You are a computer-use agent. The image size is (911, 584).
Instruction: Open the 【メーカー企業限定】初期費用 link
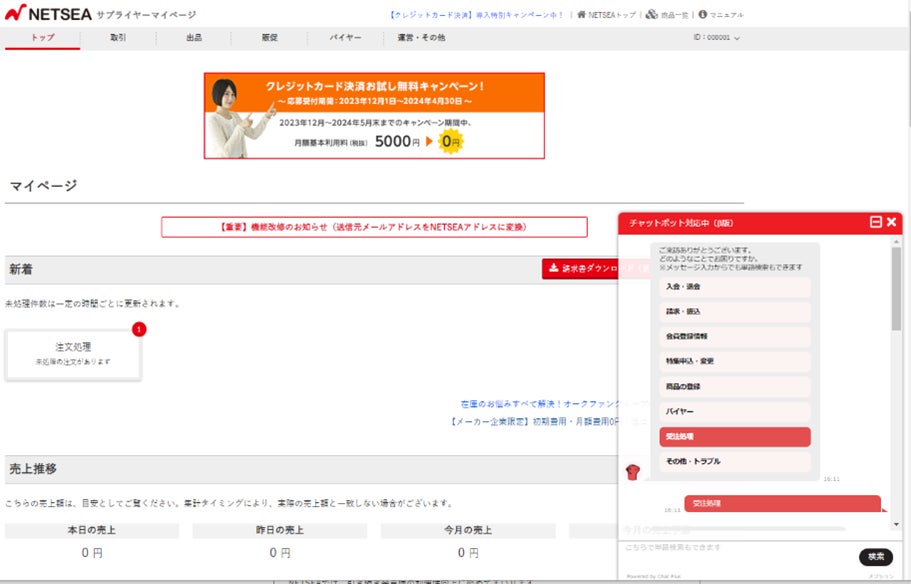[535, 421]
